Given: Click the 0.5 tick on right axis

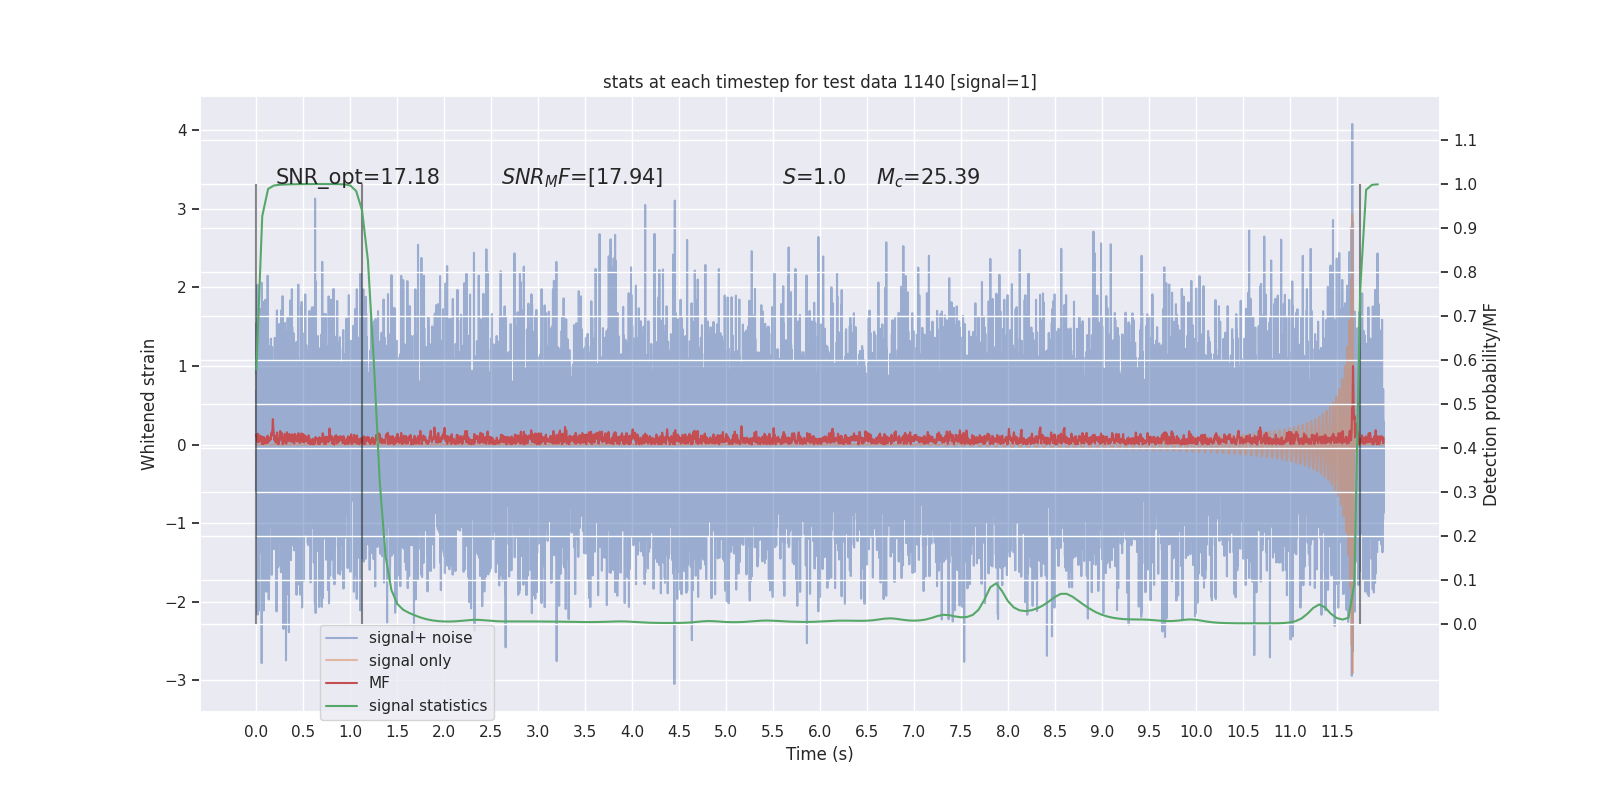Looking at the screenshot, I should pos(1465,404).
